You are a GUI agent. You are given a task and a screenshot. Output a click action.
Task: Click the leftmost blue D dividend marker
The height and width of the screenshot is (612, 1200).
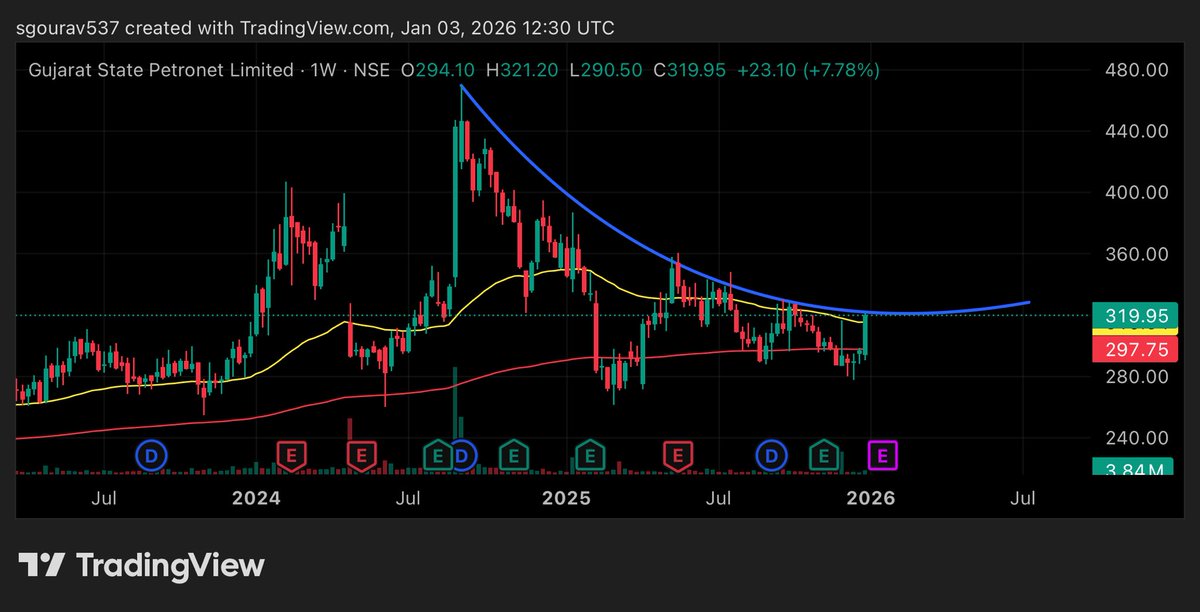tap(152, 456)
